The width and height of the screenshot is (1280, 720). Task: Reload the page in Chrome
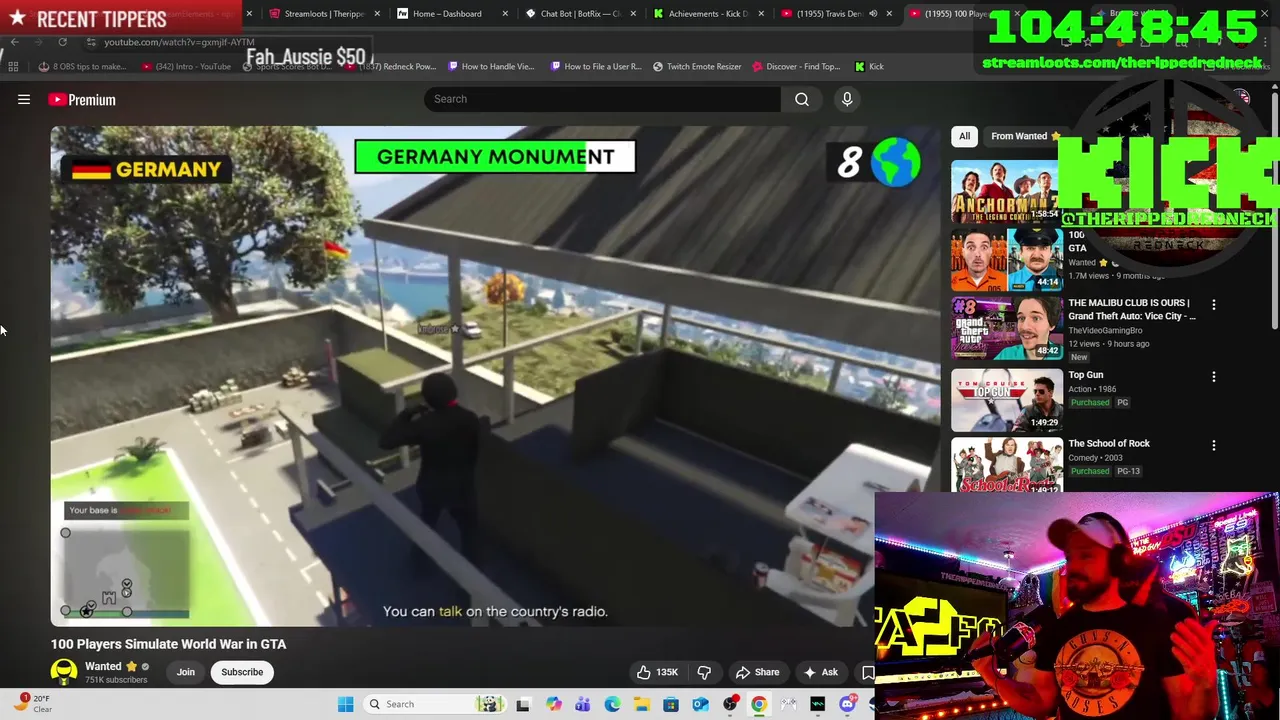point(62,42)
